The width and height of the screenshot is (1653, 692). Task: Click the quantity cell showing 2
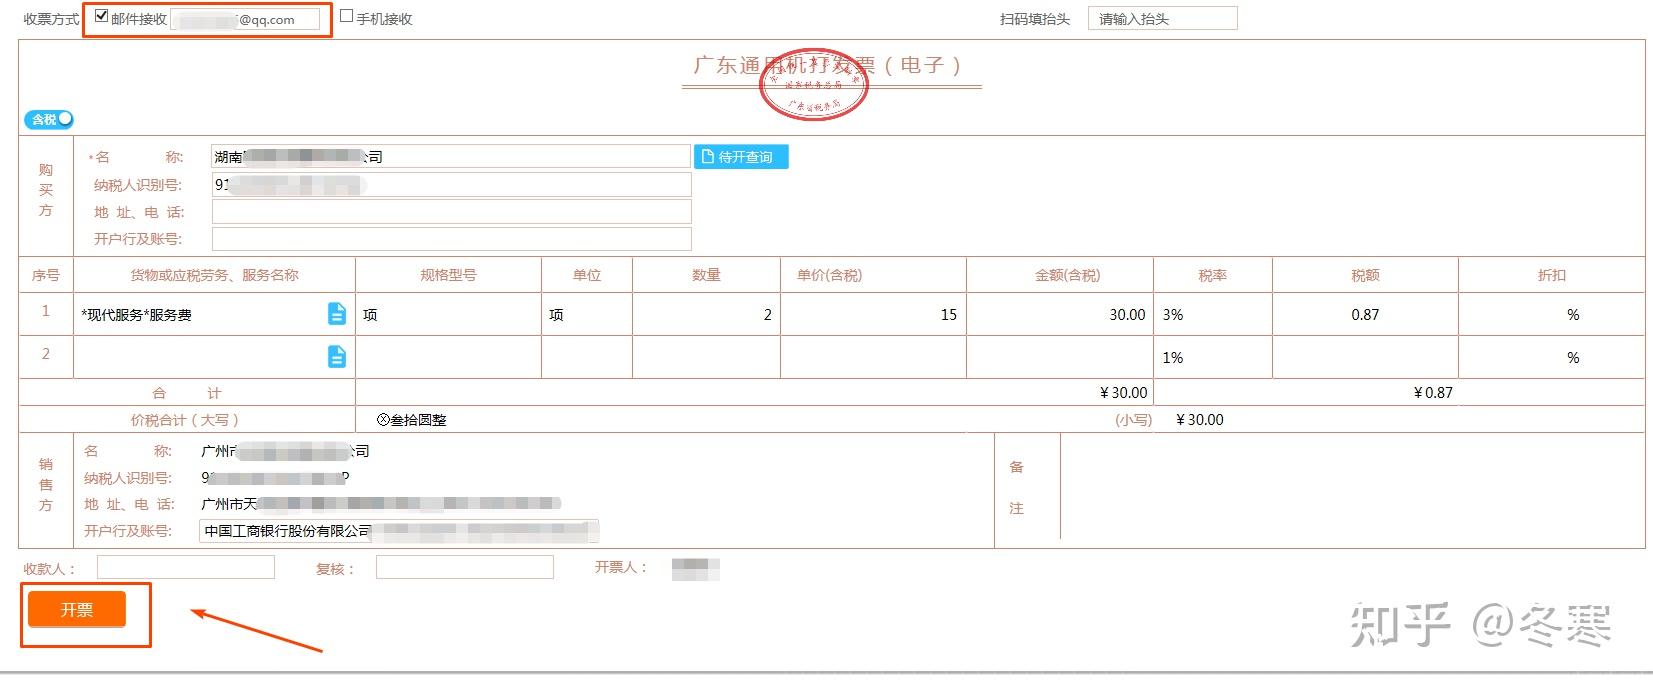(706, 314)
